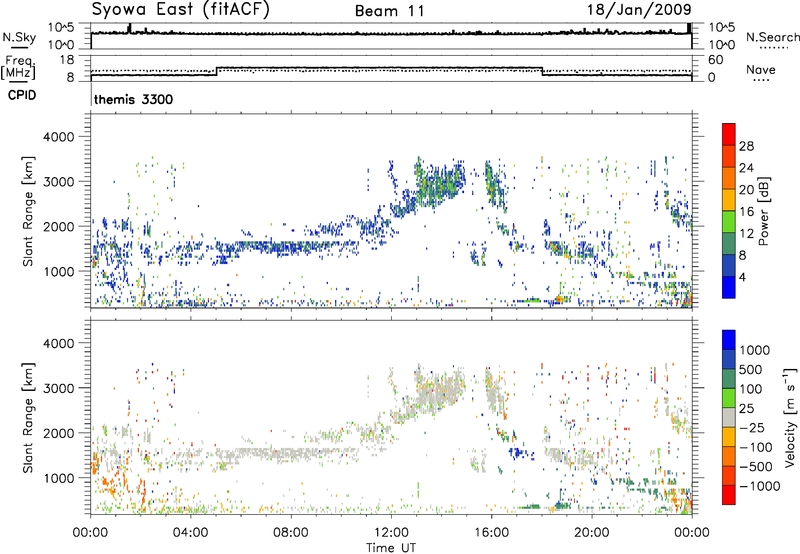Click the "Velocity [m s-1]" colorbar title
The height and width of the screenshot is (554, 800).
tap(790, 417)
